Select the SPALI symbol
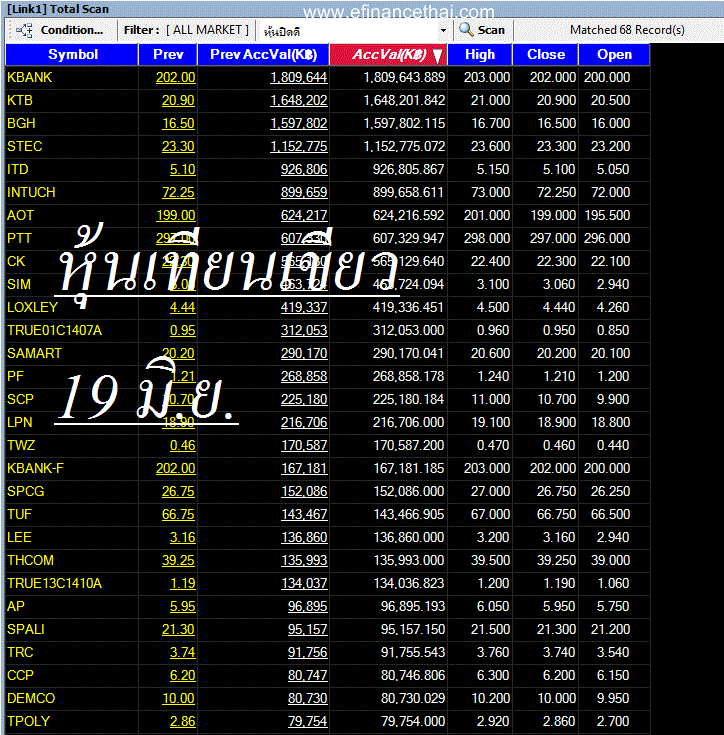Image resolution: width=724 pixels, height=735 pixels. pyautogui.click(x=26, y=629)
